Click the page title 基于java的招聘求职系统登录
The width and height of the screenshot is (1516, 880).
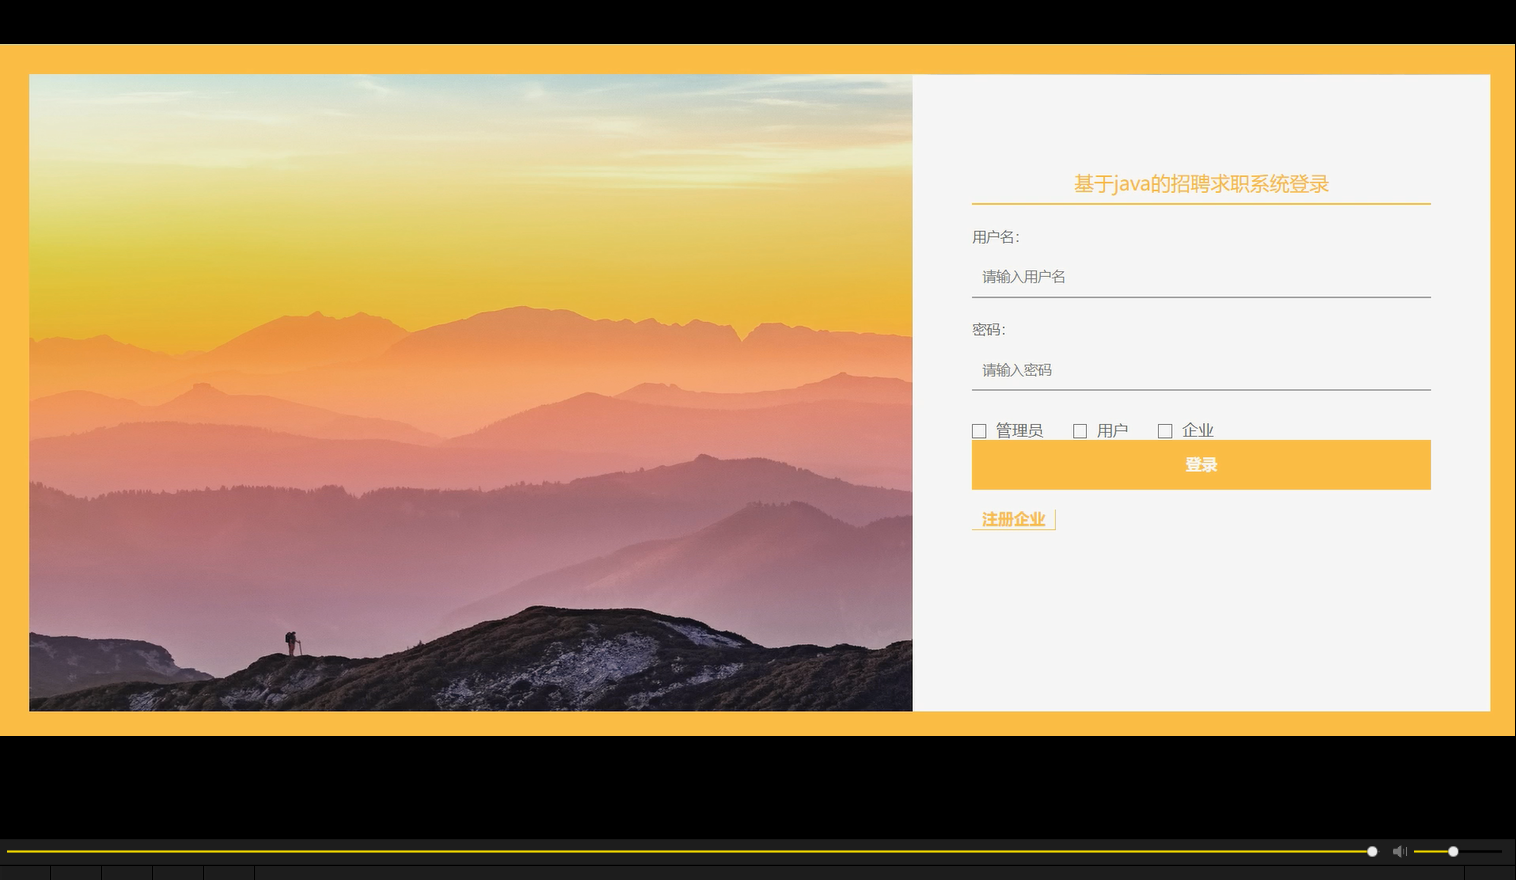[1201, 184]
